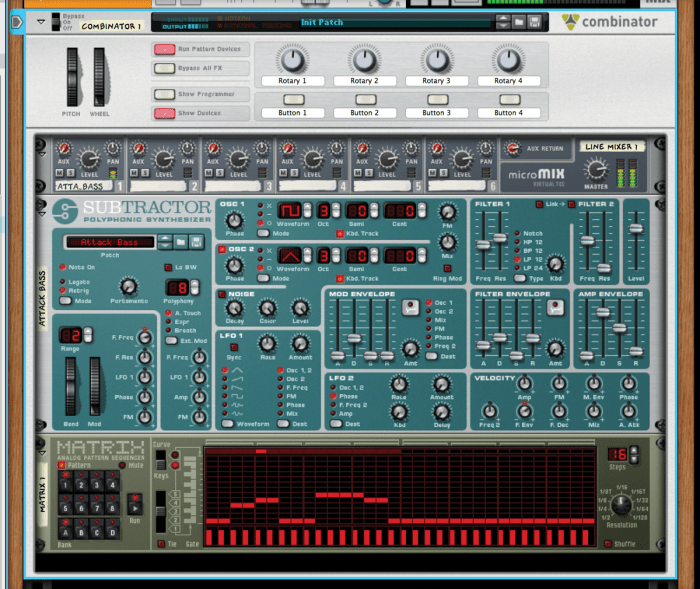700x589 pixels.
Task: Click the LFO 2 Amount knob
Action: click(442, 384)
